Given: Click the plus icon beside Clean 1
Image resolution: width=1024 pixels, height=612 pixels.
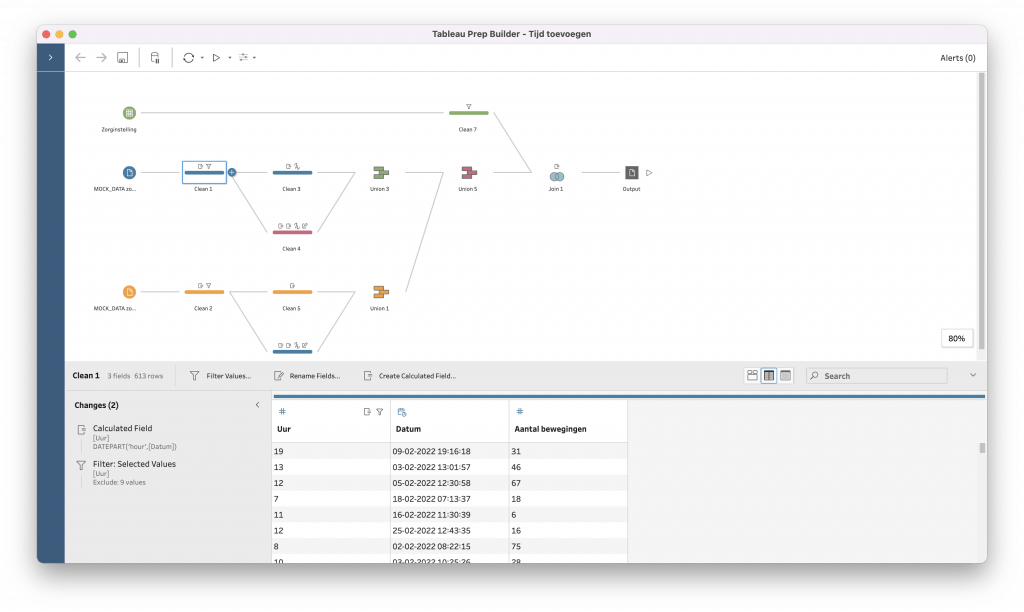Looking at the screenshot, I should point(232,173).
